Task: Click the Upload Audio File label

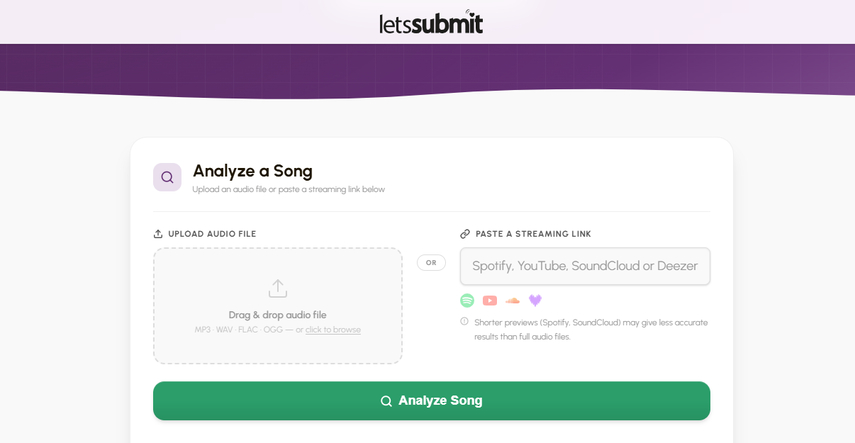Action: click(x=212, y=234)
